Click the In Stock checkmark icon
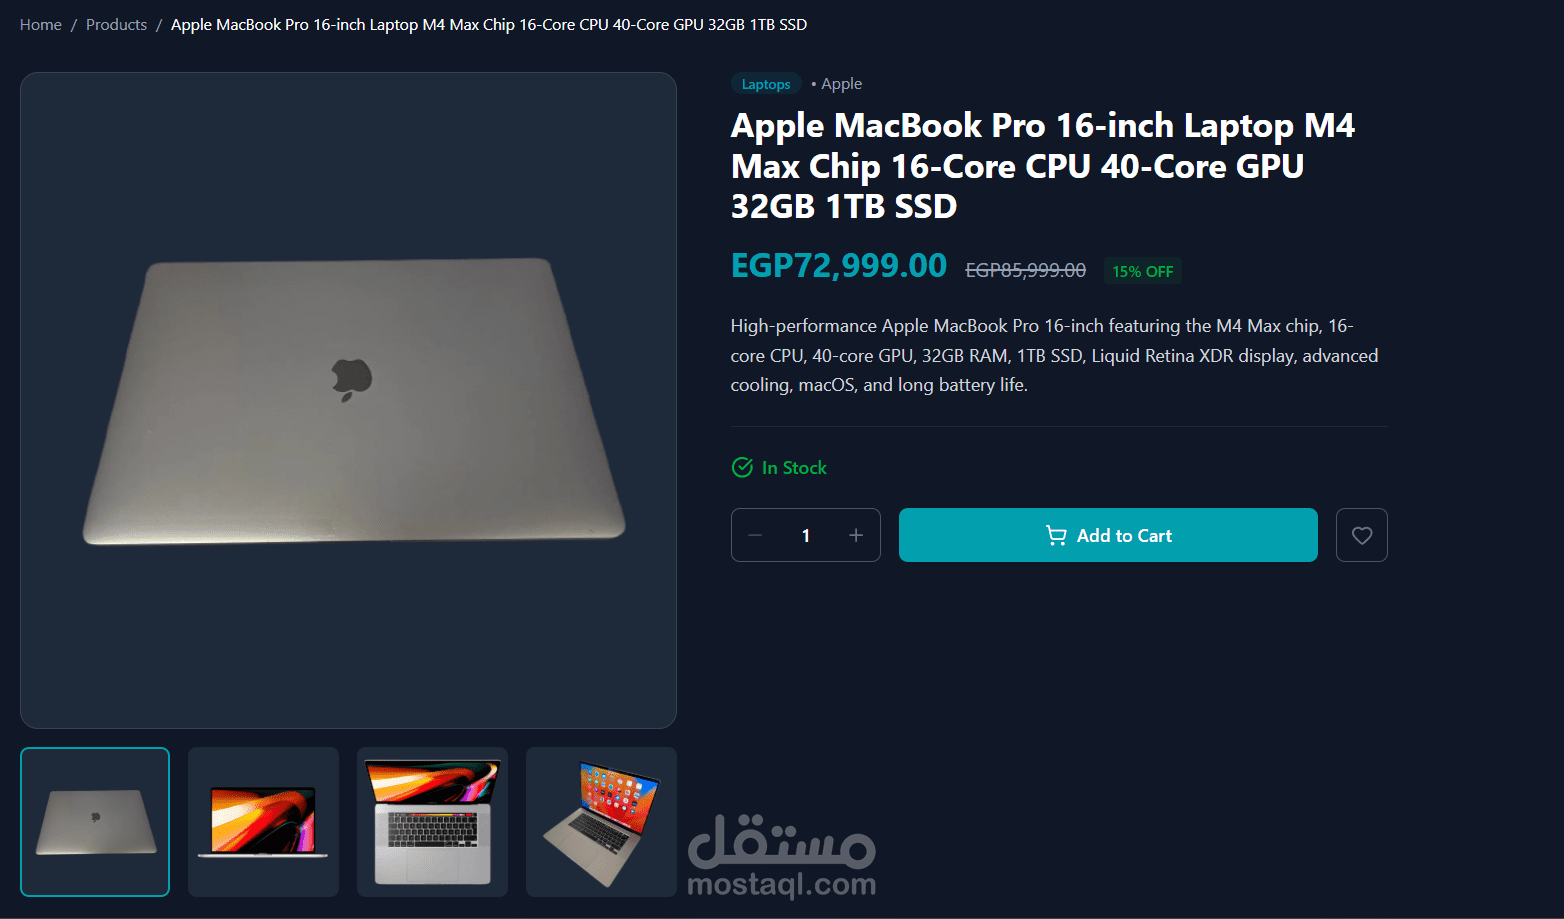 742,467
